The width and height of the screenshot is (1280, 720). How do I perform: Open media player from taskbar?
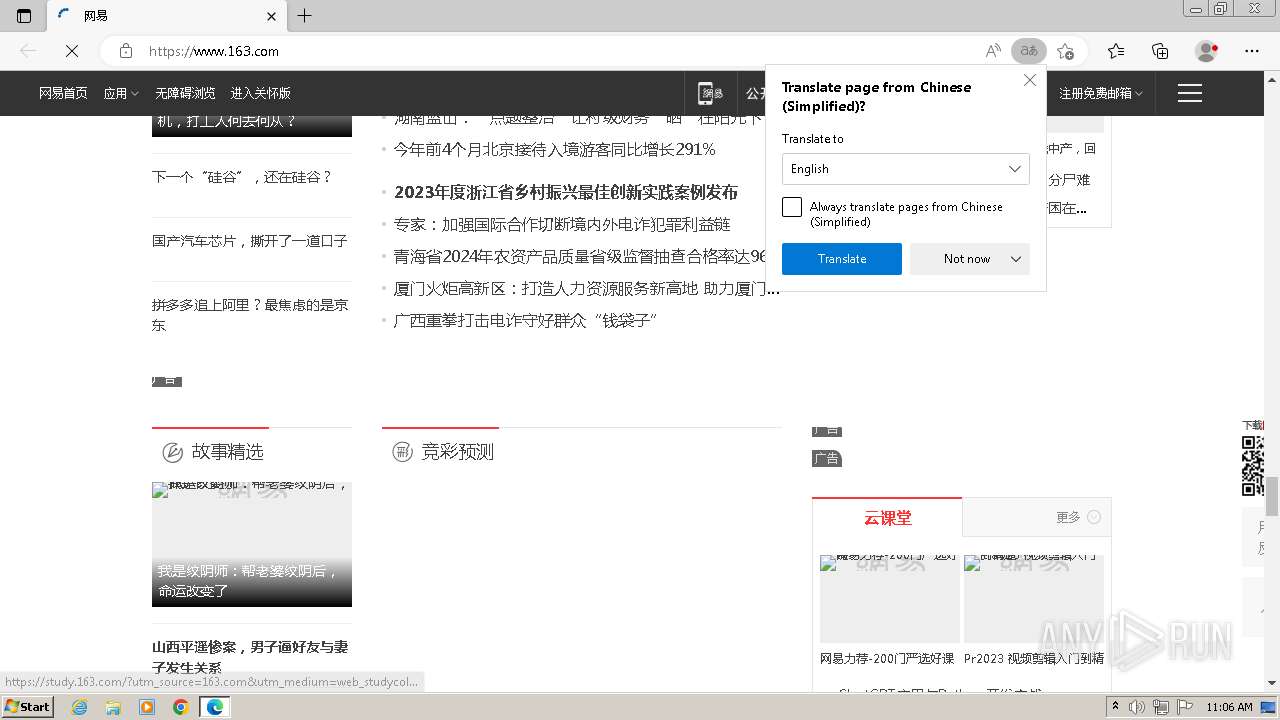pos(147,707)
